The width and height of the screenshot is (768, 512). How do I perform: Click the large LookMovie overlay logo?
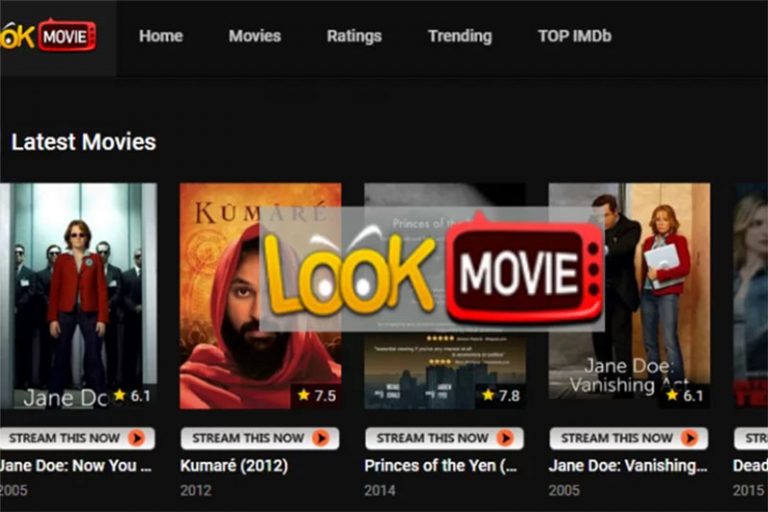[432, 269]
